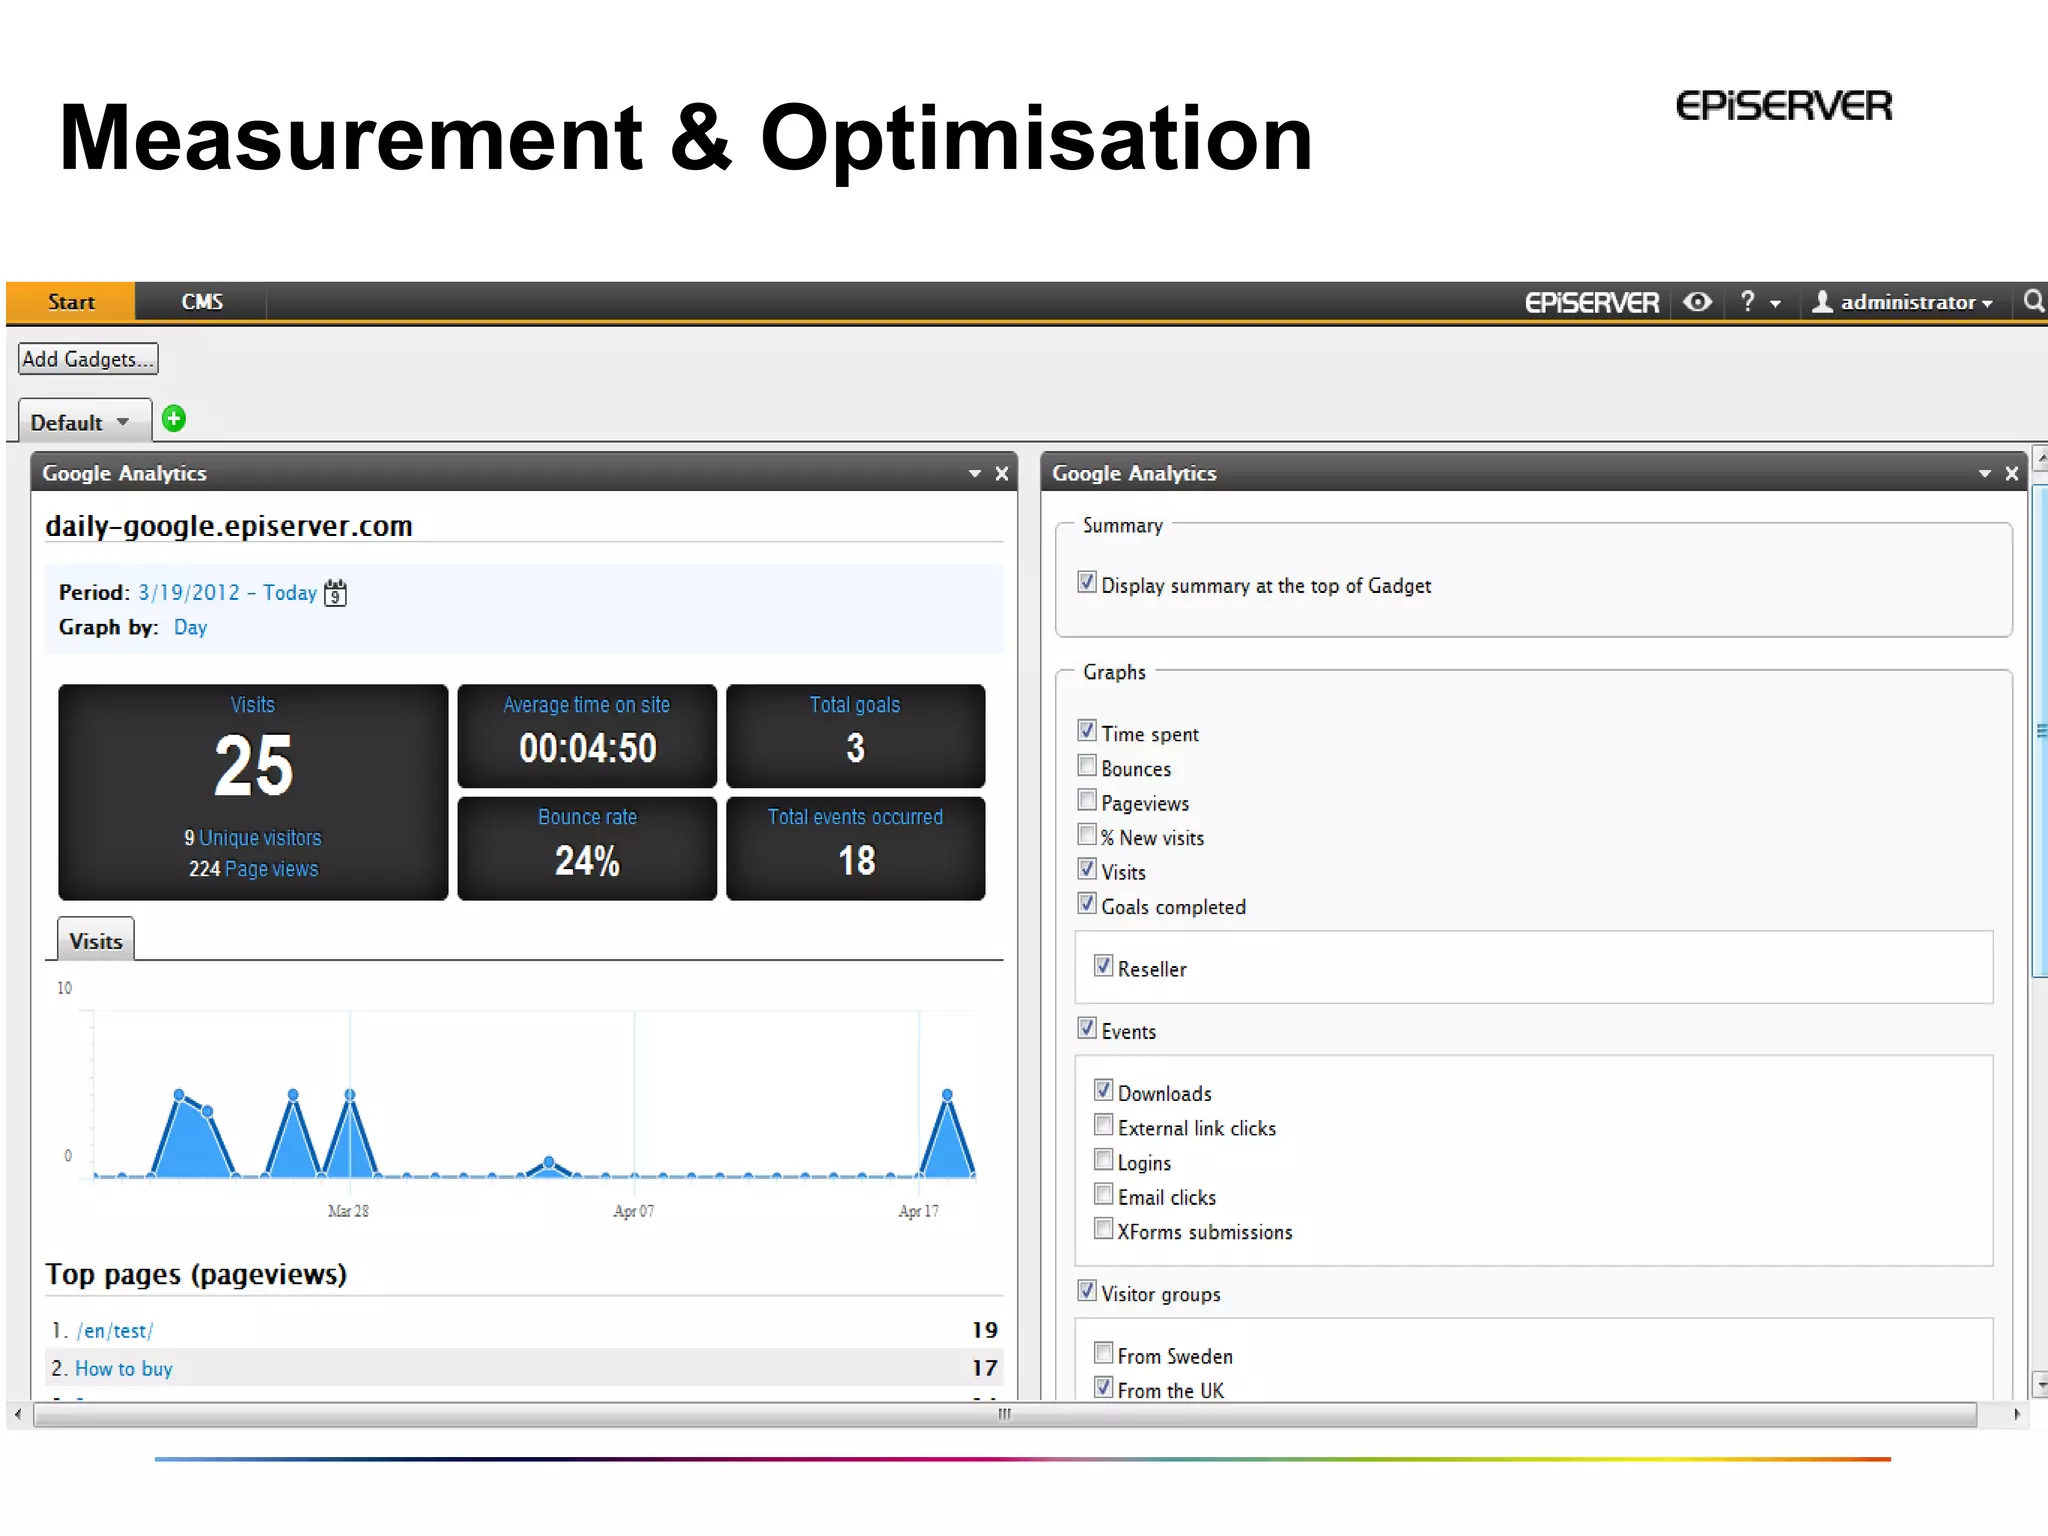Click the green plus add-tab icon
The height and width of the screenshot is (1536, 2048).
pos(174,418)
